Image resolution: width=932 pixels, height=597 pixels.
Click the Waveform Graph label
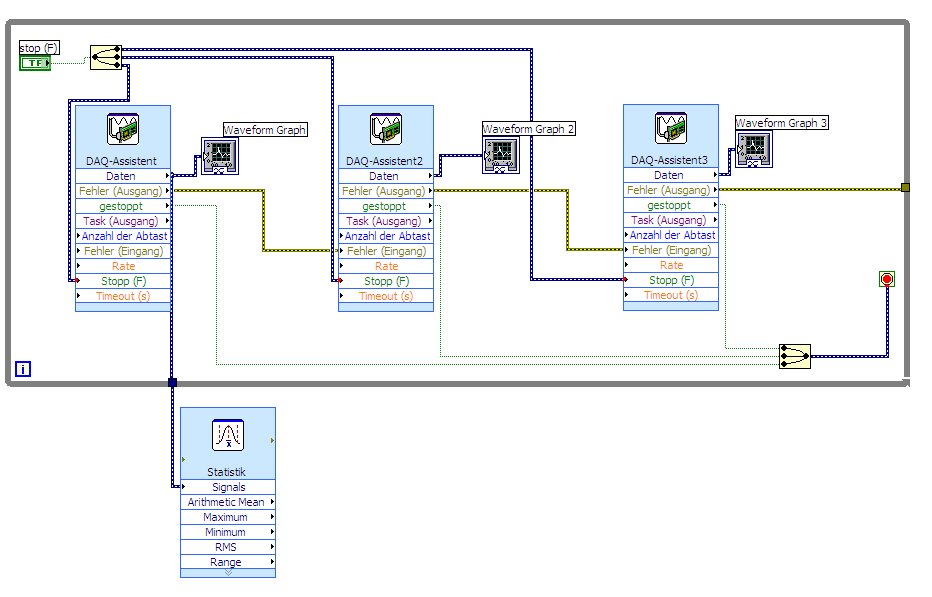[265, 130]
